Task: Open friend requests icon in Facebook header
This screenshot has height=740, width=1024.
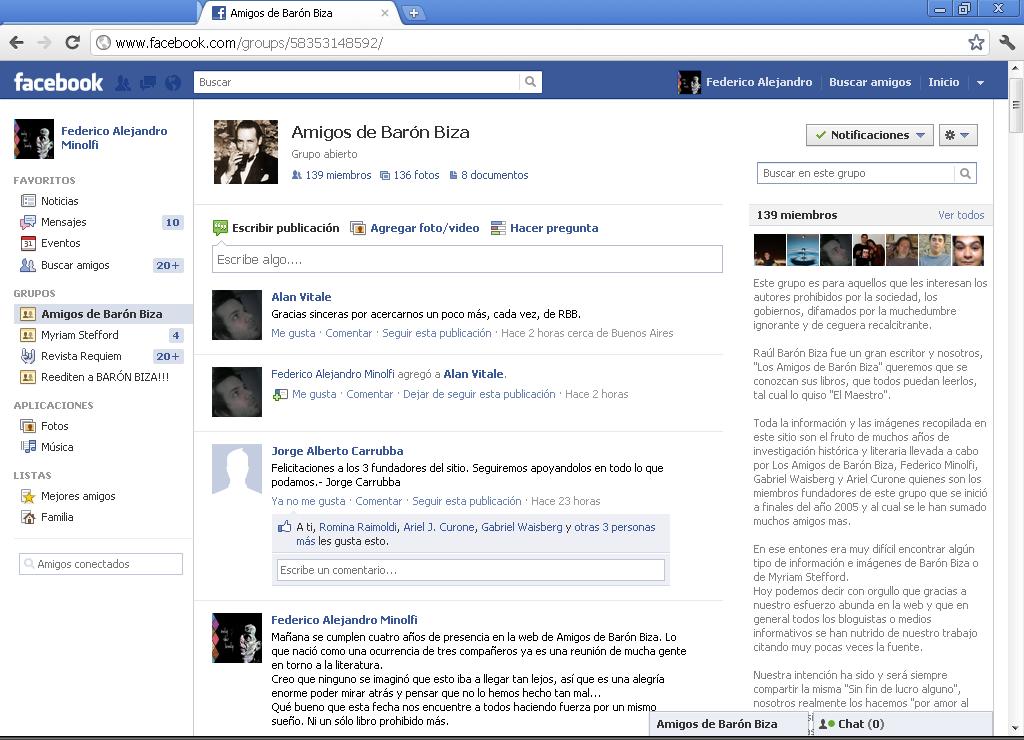Action: [x=123, y=82]
